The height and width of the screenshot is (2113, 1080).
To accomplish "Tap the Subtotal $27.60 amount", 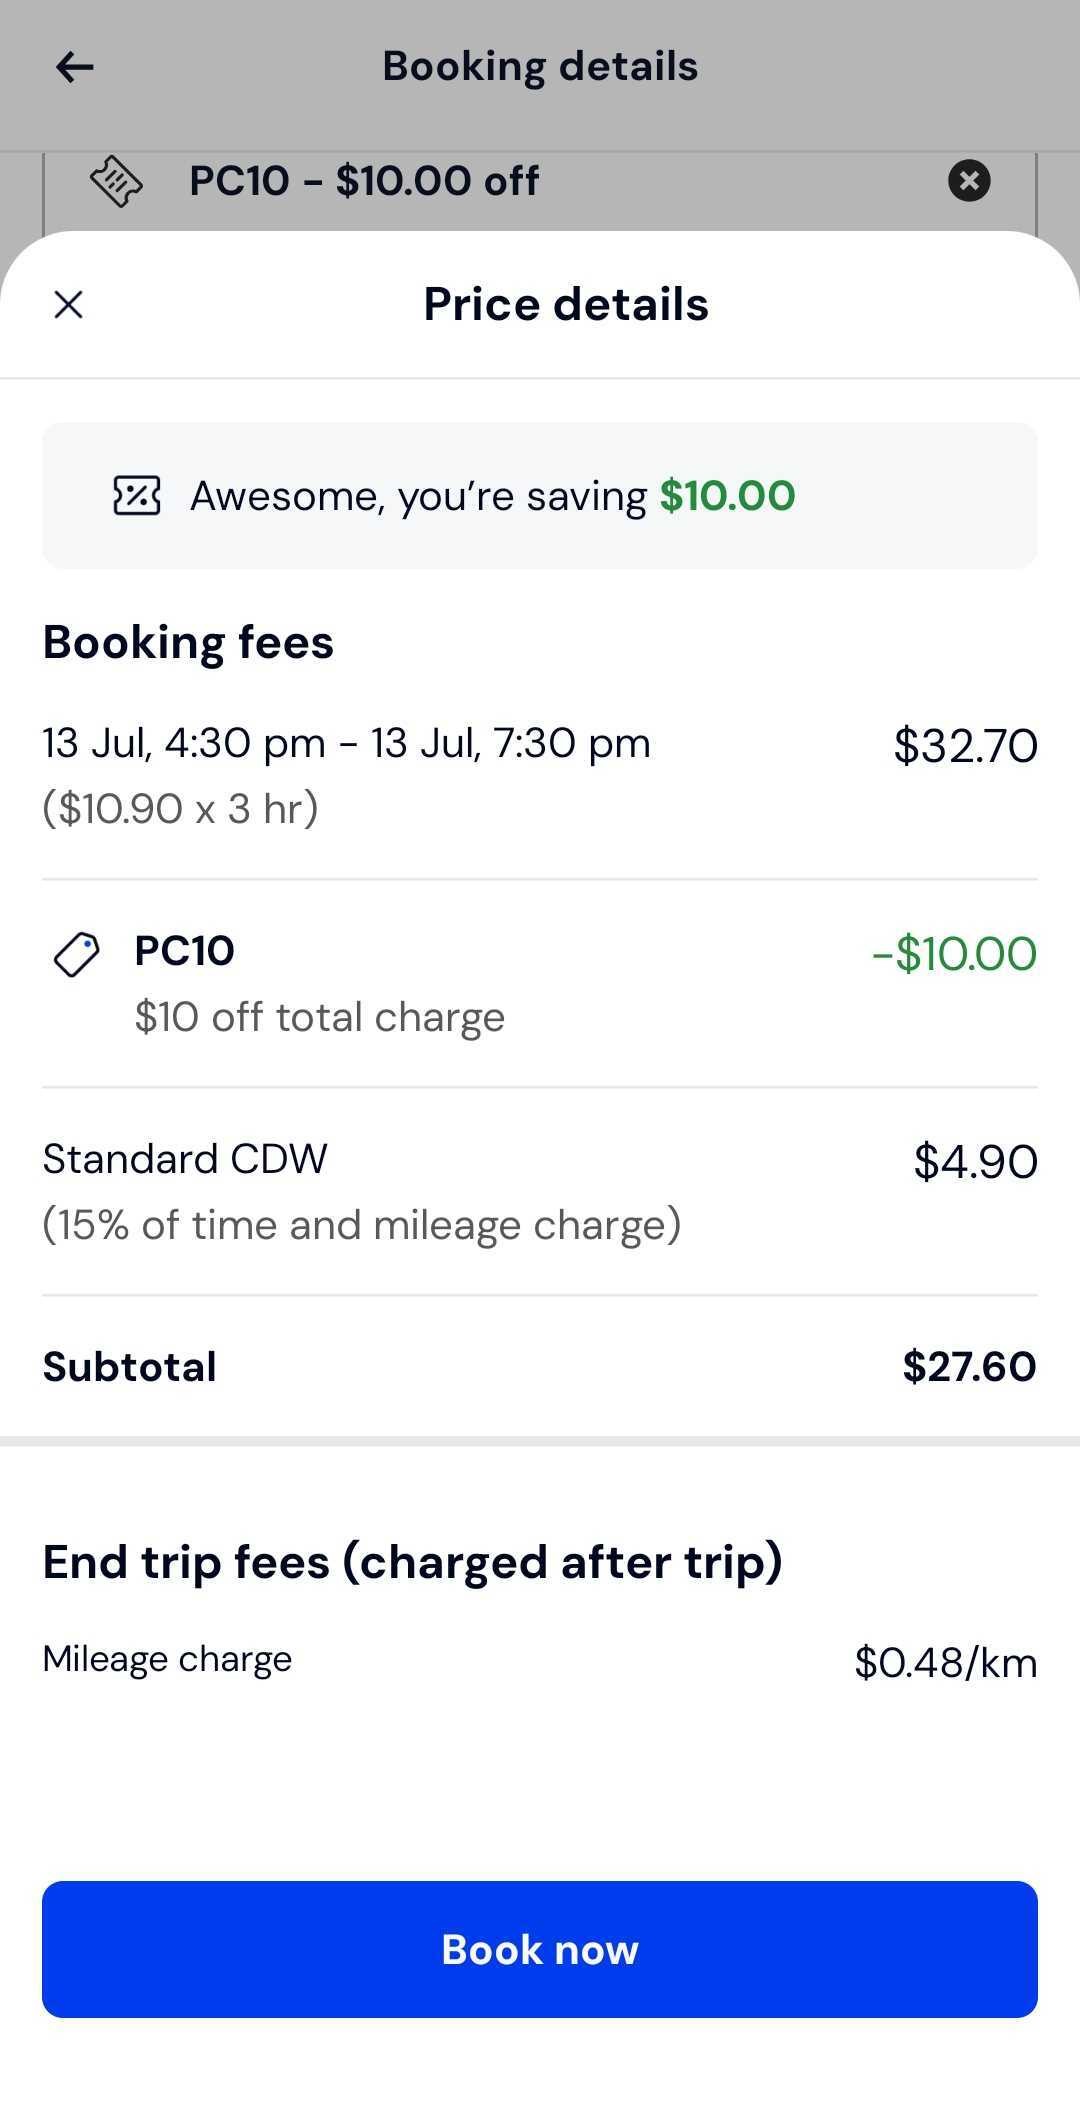I will tap(969, 1366).
